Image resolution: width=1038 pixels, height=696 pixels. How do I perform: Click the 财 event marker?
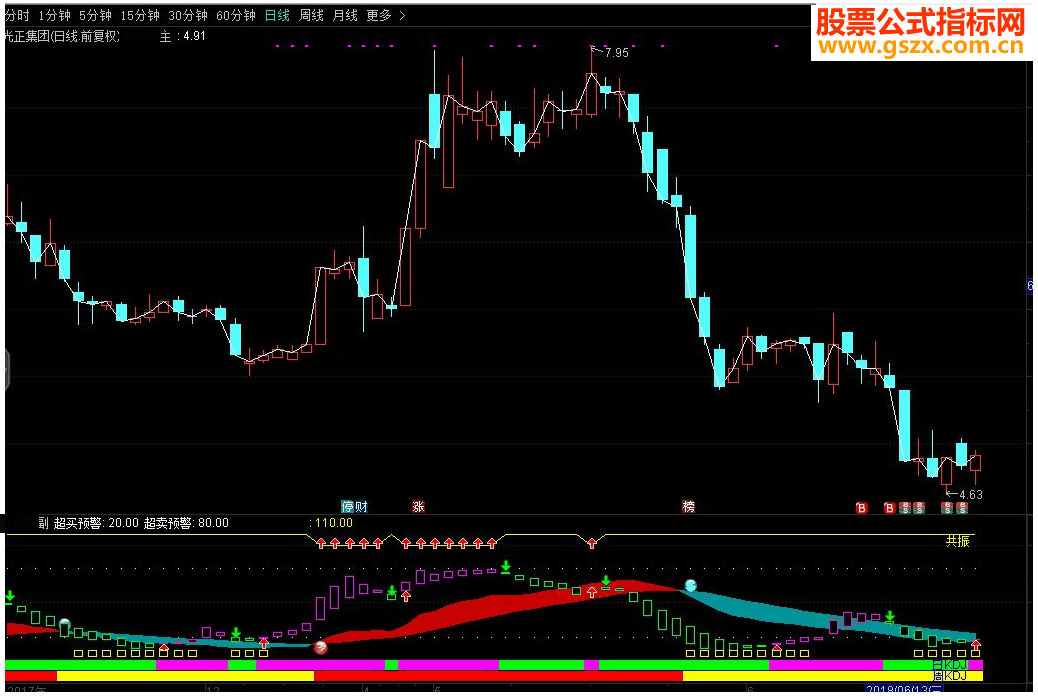pos(361,507)
